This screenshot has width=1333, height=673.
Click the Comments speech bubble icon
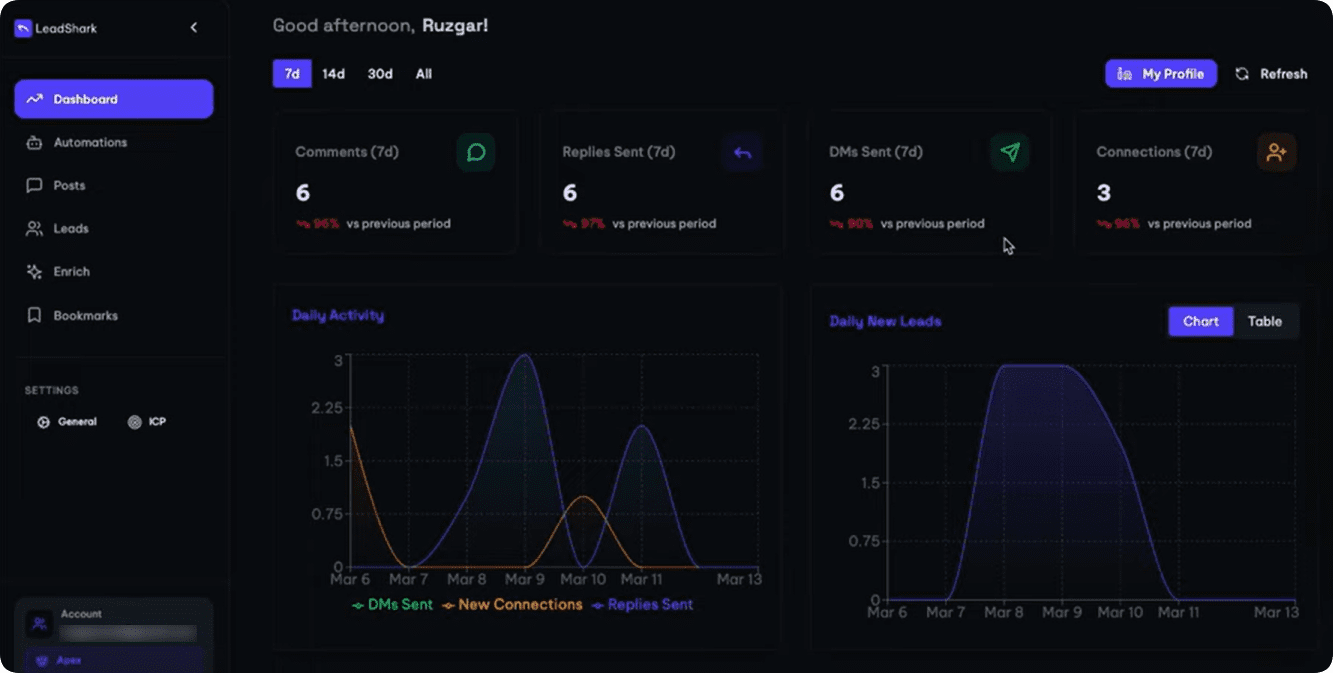pyautogui.click(x=476, y=152)
